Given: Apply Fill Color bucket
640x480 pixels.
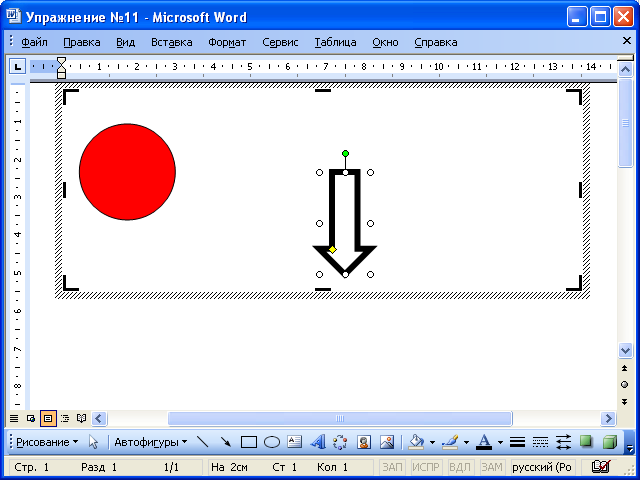Looking at the screenshot, I should (x=416, y=442).
